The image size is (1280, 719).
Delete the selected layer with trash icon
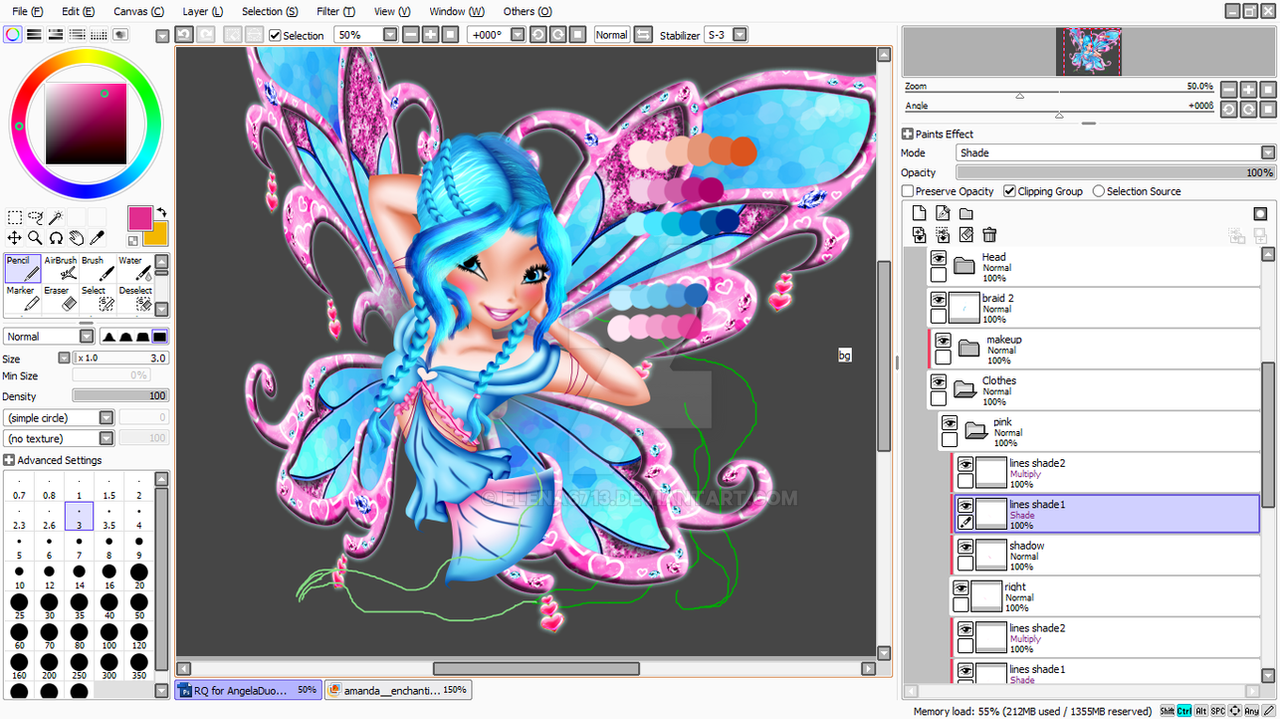[x=989, y=235]
